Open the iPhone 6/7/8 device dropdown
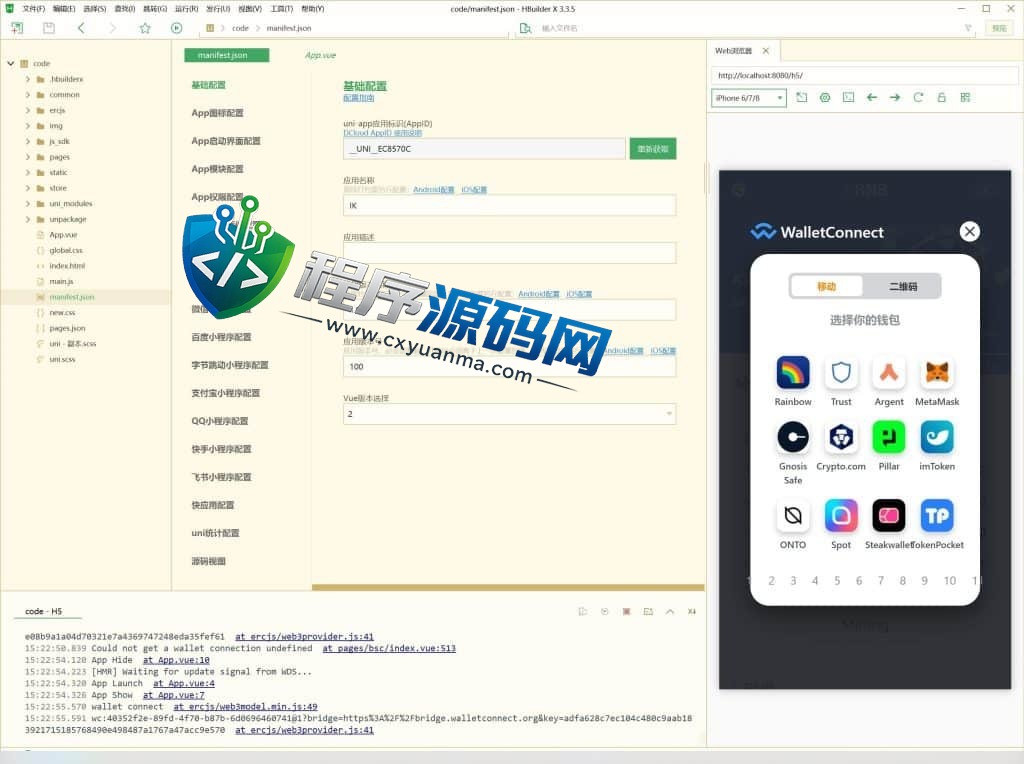 coord(748,98)
